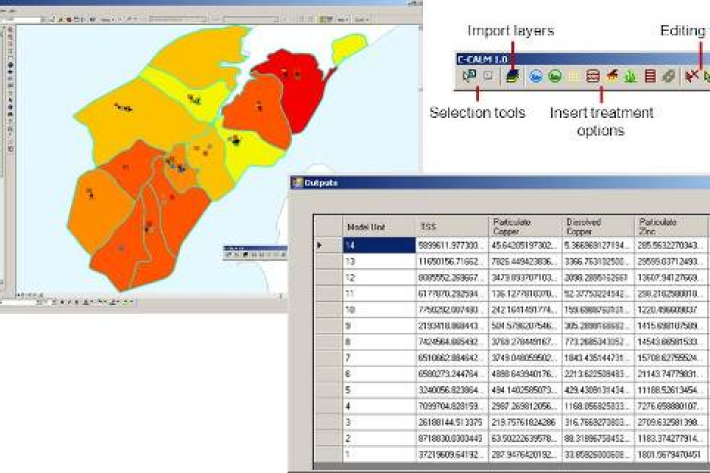The height and width of the screenshot is (473, 710).
Task: Click the green globe icon in C-CALM toolbar
Action: point(553,75)
